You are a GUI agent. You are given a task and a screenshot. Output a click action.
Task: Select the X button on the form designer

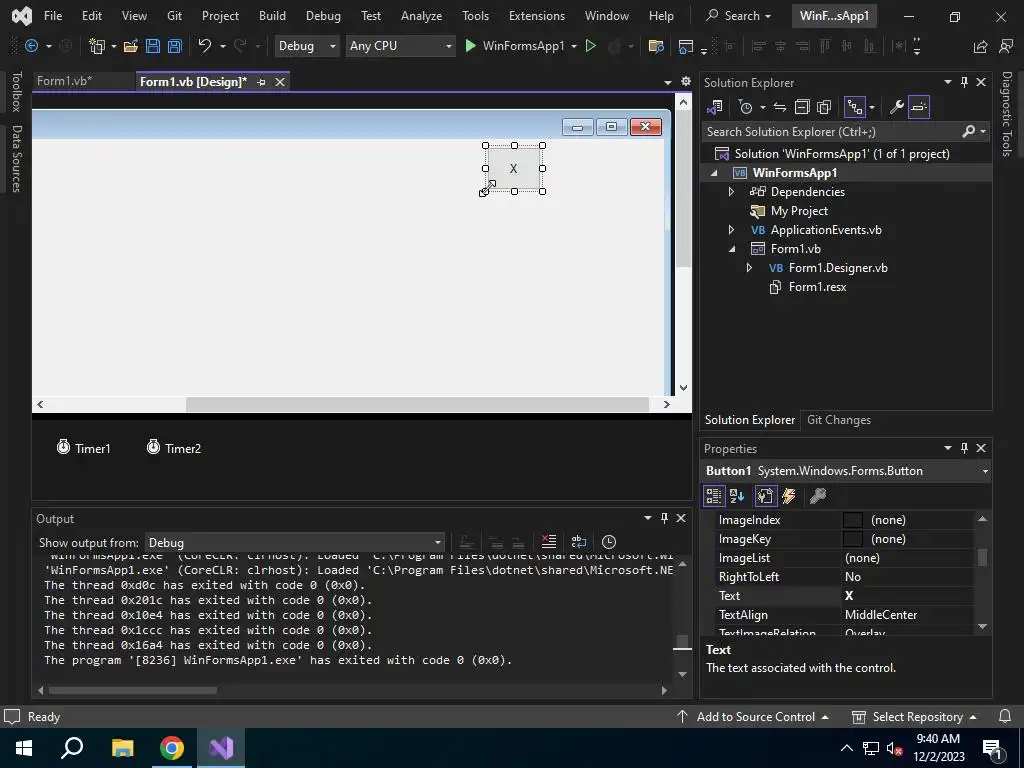514,168
